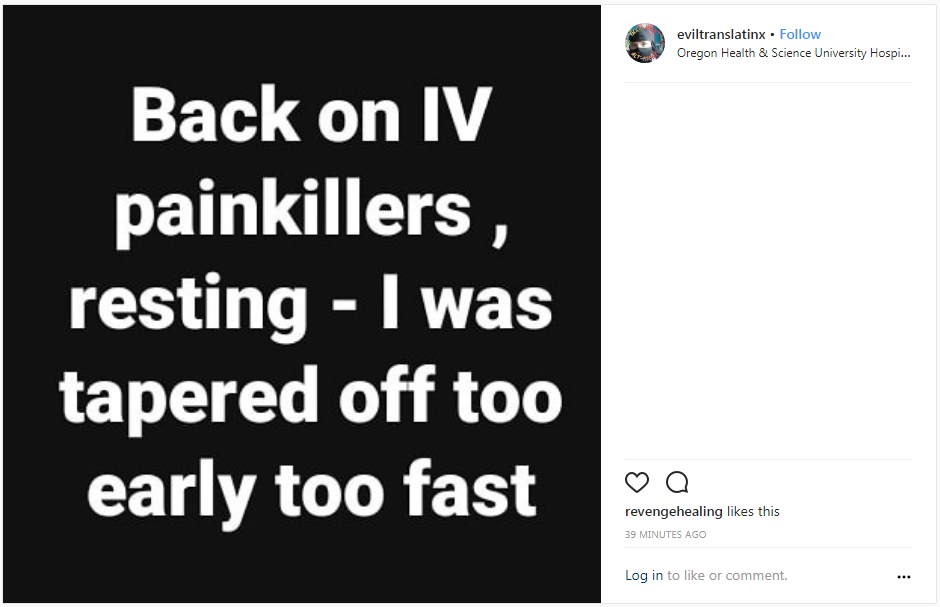This screenshot has width=940, height=607.
Task: Click the 39 MINUTES AGO timestamp
Action: (x=665, y=534)
